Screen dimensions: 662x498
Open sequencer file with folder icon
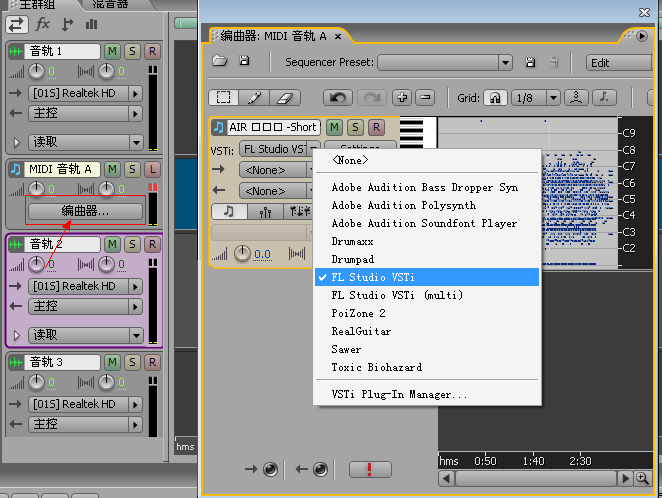220,61
